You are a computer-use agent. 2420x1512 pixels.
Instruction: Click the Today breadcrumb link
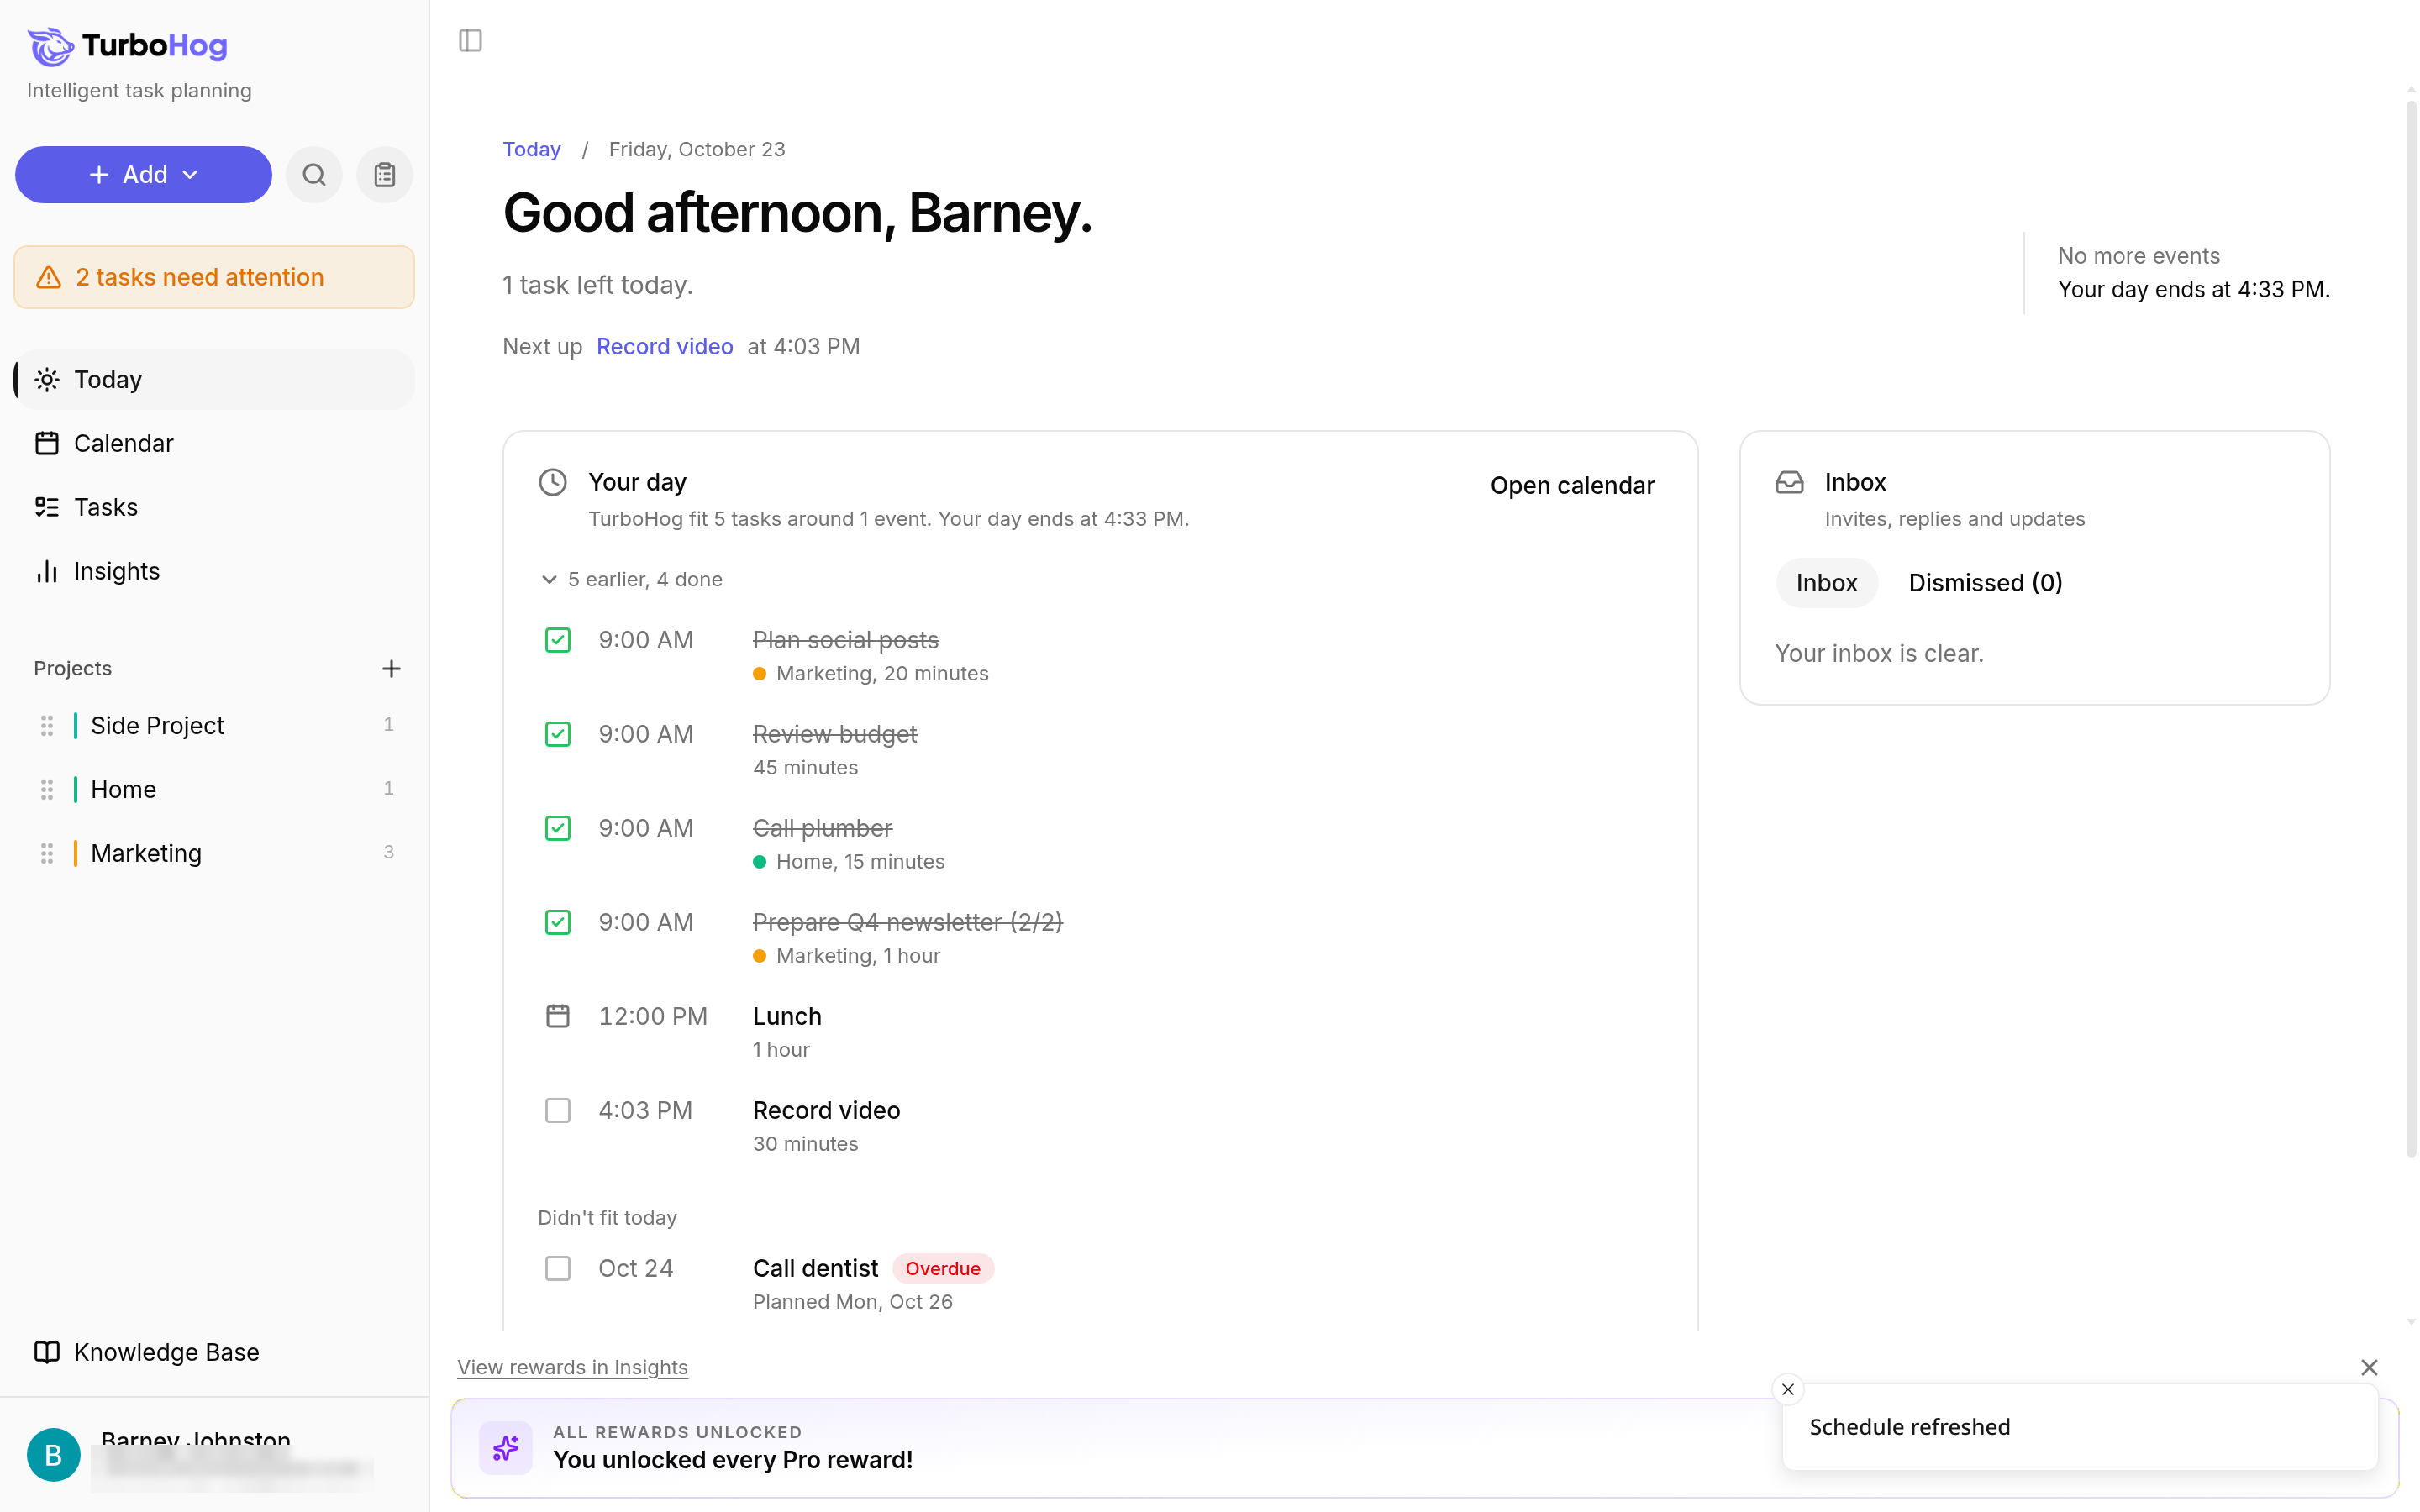point(531,149)
